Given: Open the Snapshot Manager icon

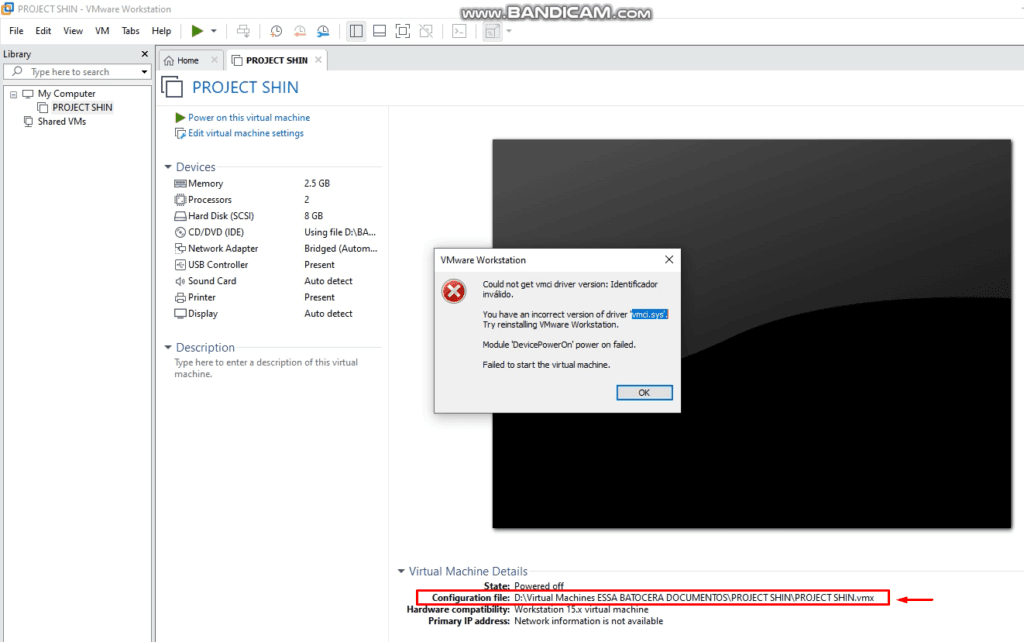Looking at the screenshot, I should point(322,31).
